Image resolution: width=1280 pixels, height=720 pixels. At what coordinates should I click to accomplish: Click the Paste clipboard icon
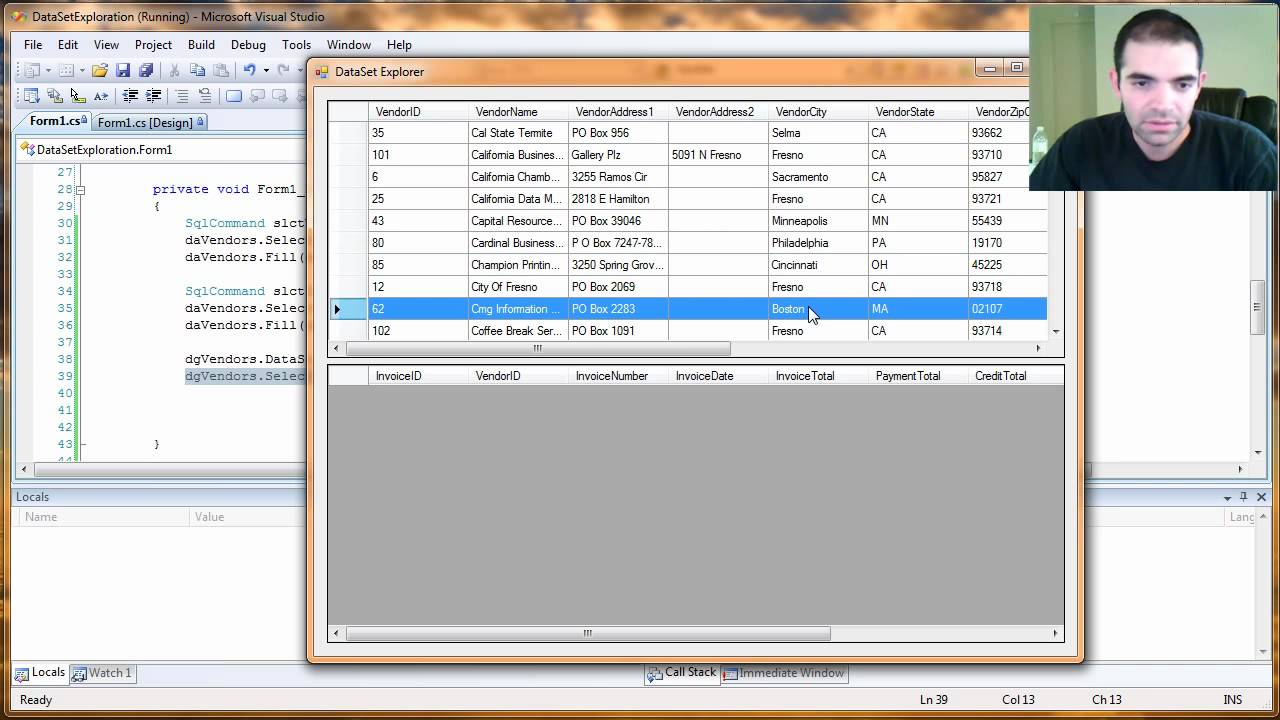pos(220,70)
